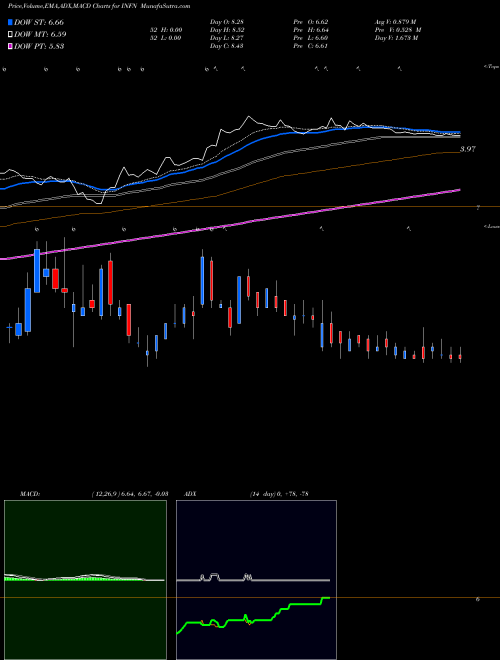Click the 'Pre V: 0.328 M' value
Screen dimensions: 500x660
(x=397, y=30)
